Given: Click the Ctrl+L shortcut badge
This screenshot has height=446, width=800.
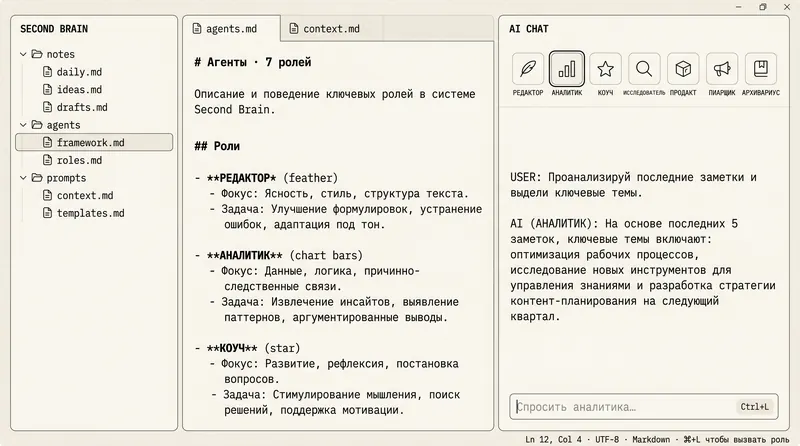Looking at the screenshot, I should pos(754,407).
